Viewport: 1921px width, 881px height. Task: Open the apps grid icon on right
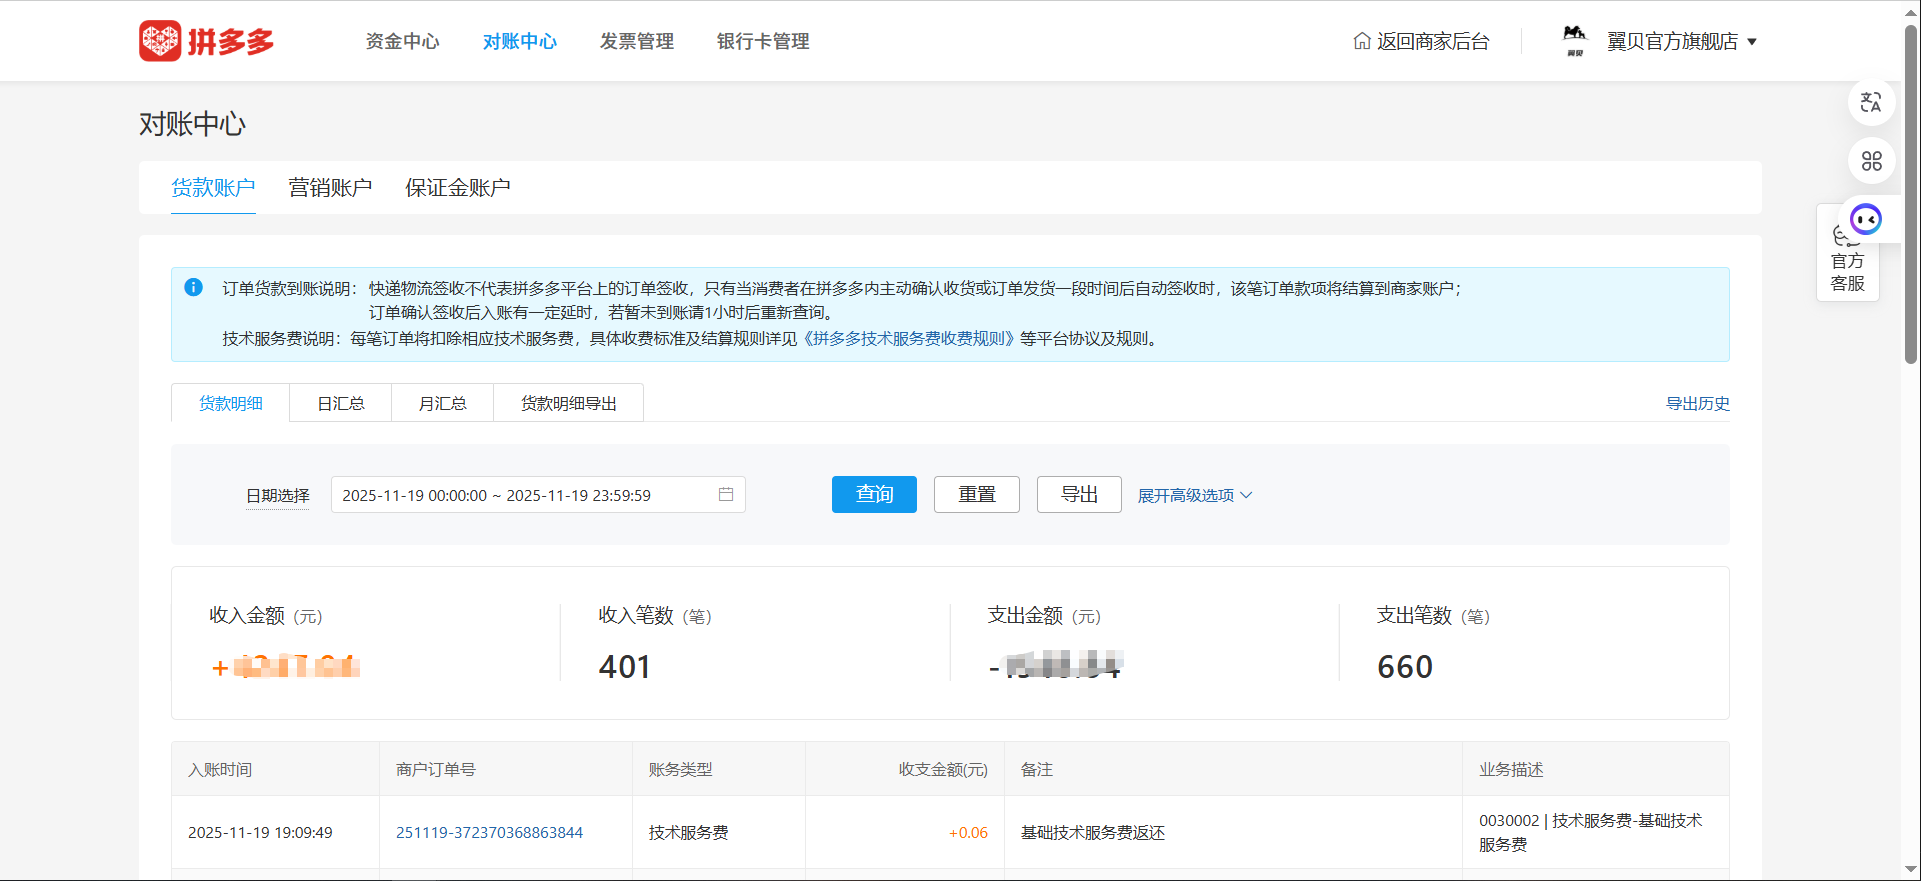click(x=1870, y=161)
